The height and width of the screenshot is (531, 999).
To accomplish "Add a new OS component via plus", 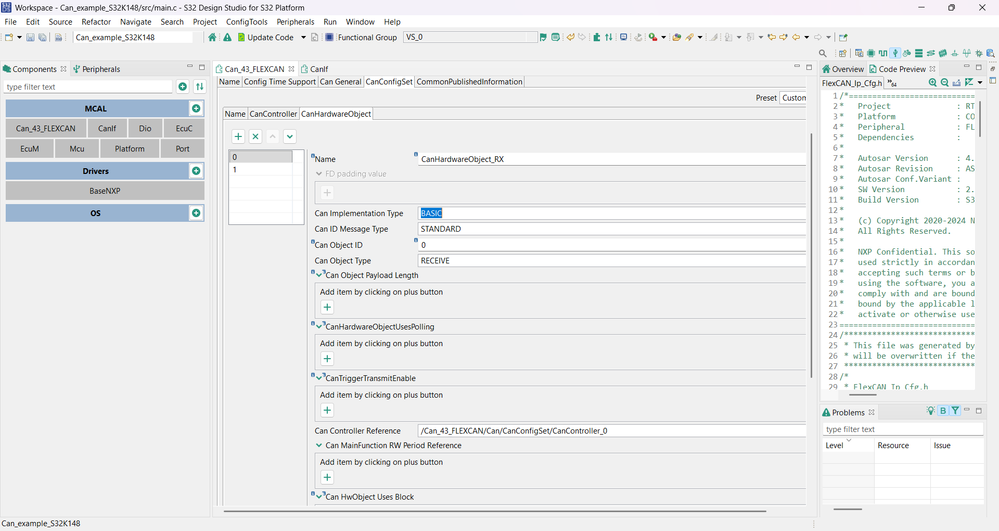I will click(196, 213).
